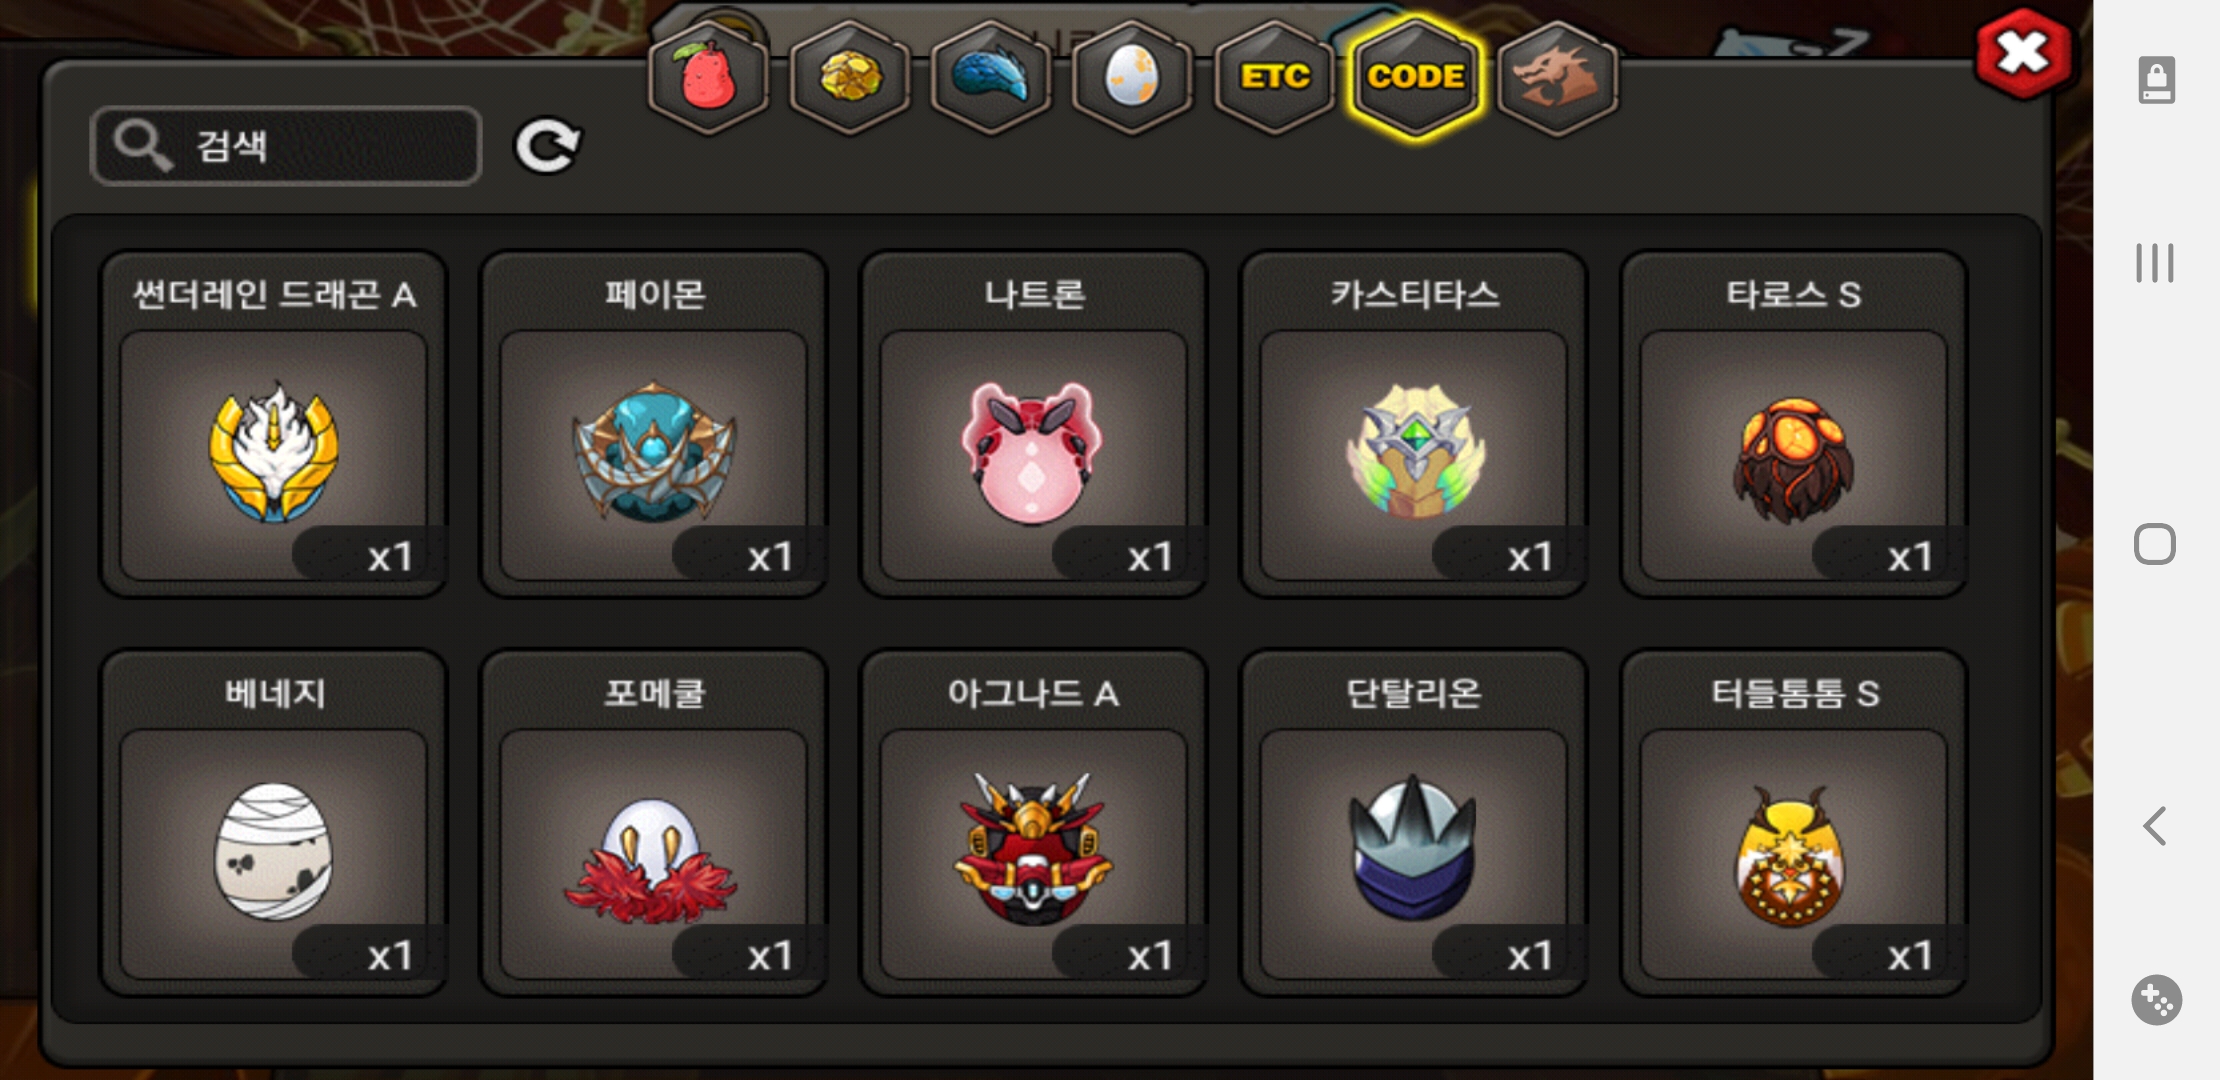Viewport: 2220px width, 1080px height.
Task: Open the fruit food category tab
Action: (x=708, y=77)
